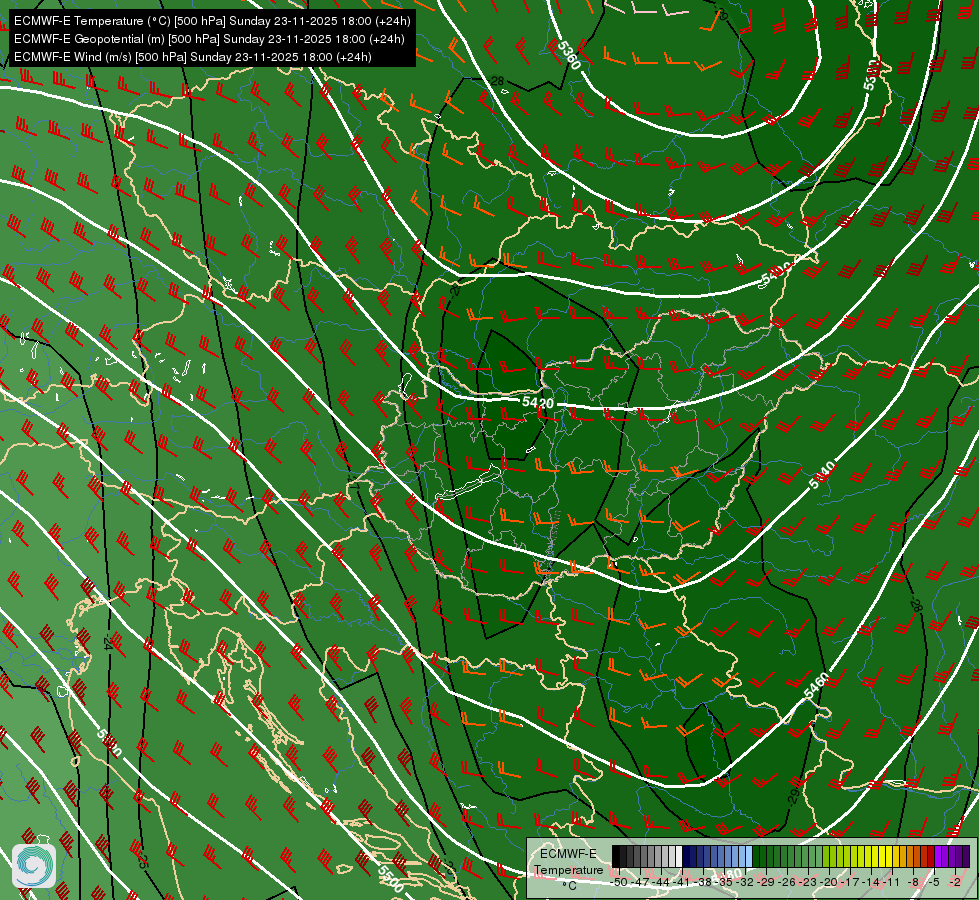Click the -35 legend tick value
Viewport: 979px width, 900px height.
point(724,882)
